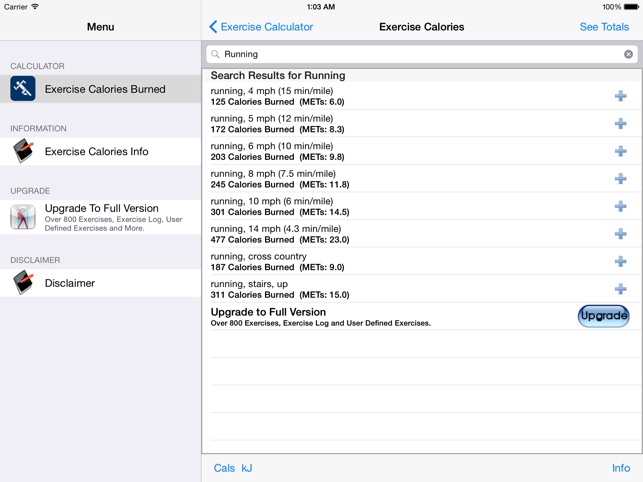Select 'running, 14 mph (4.3 min/mile)' row

pos(422,234)
